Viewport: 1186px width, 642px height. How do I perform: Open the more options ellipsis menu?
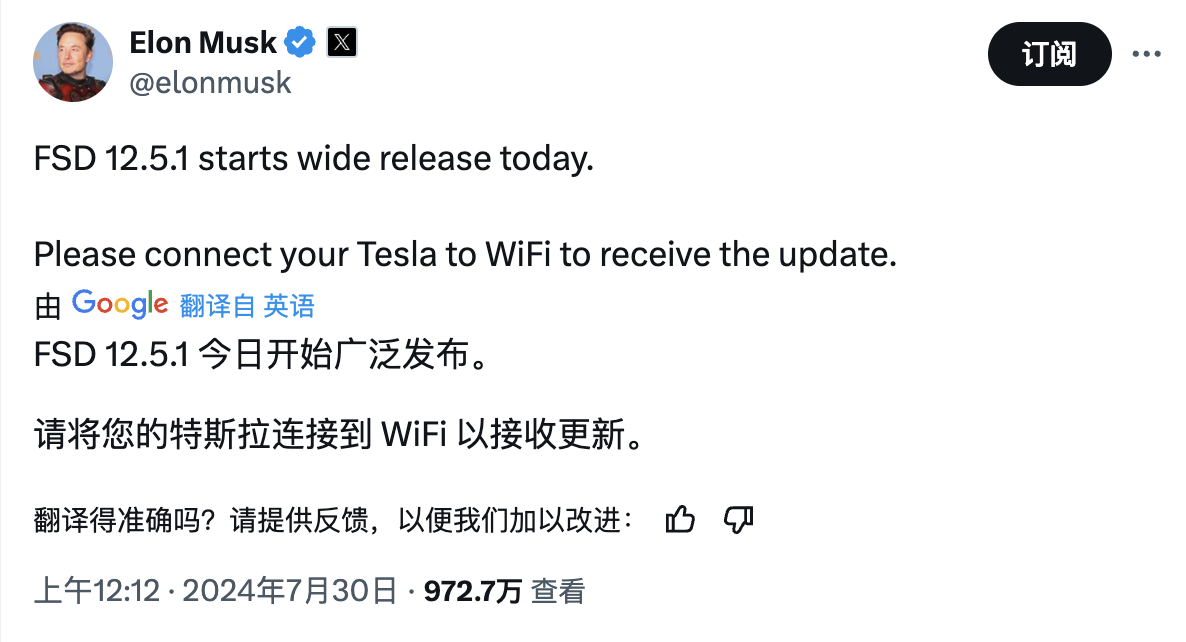pyautogui.click(x=1146, y=54)
